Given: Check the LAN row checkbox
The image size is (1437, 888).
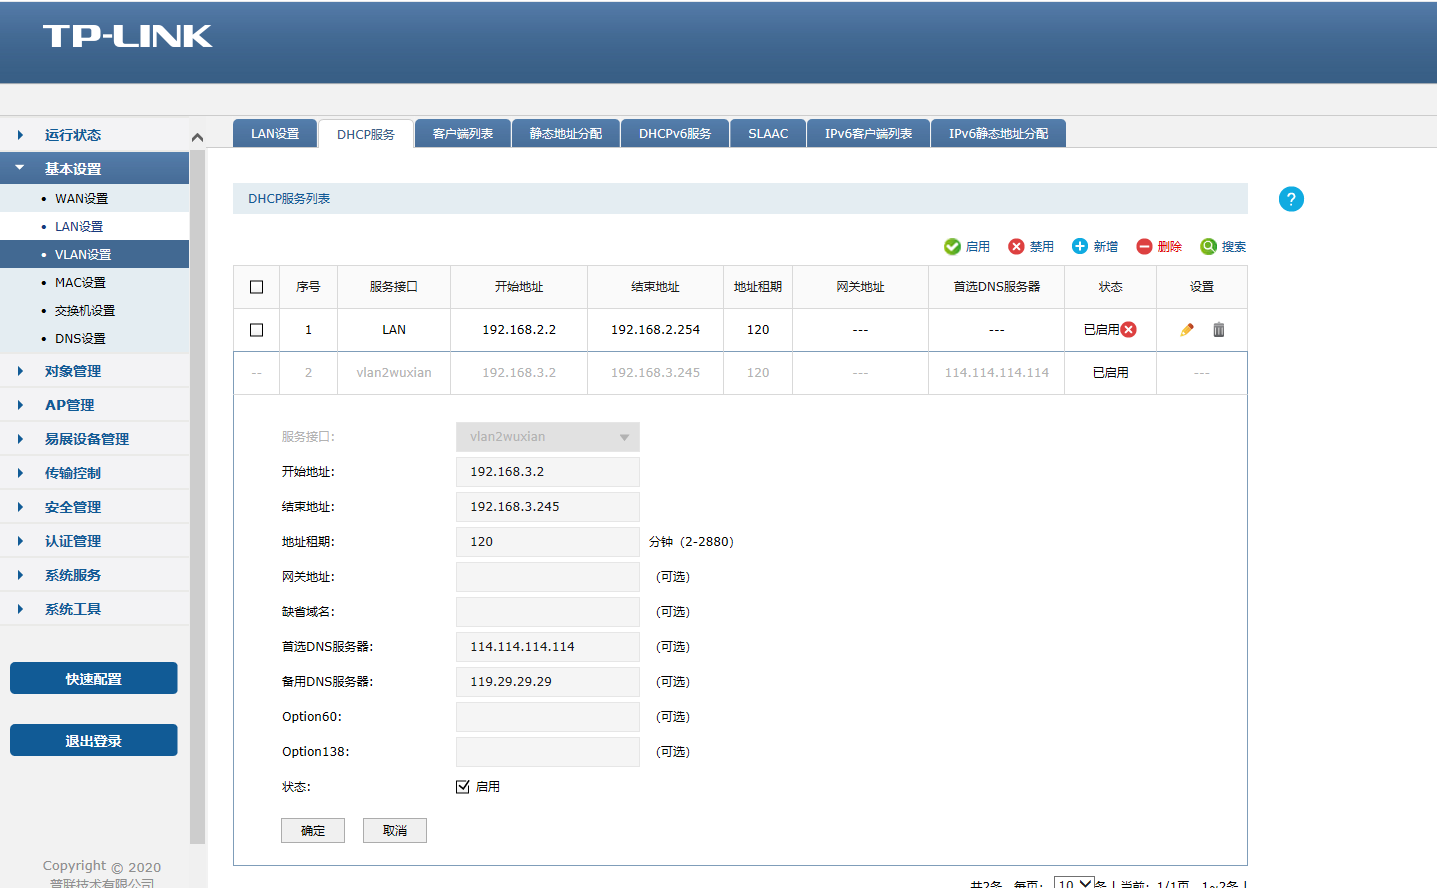Looking at the screenshot, I should coord(257,330).
